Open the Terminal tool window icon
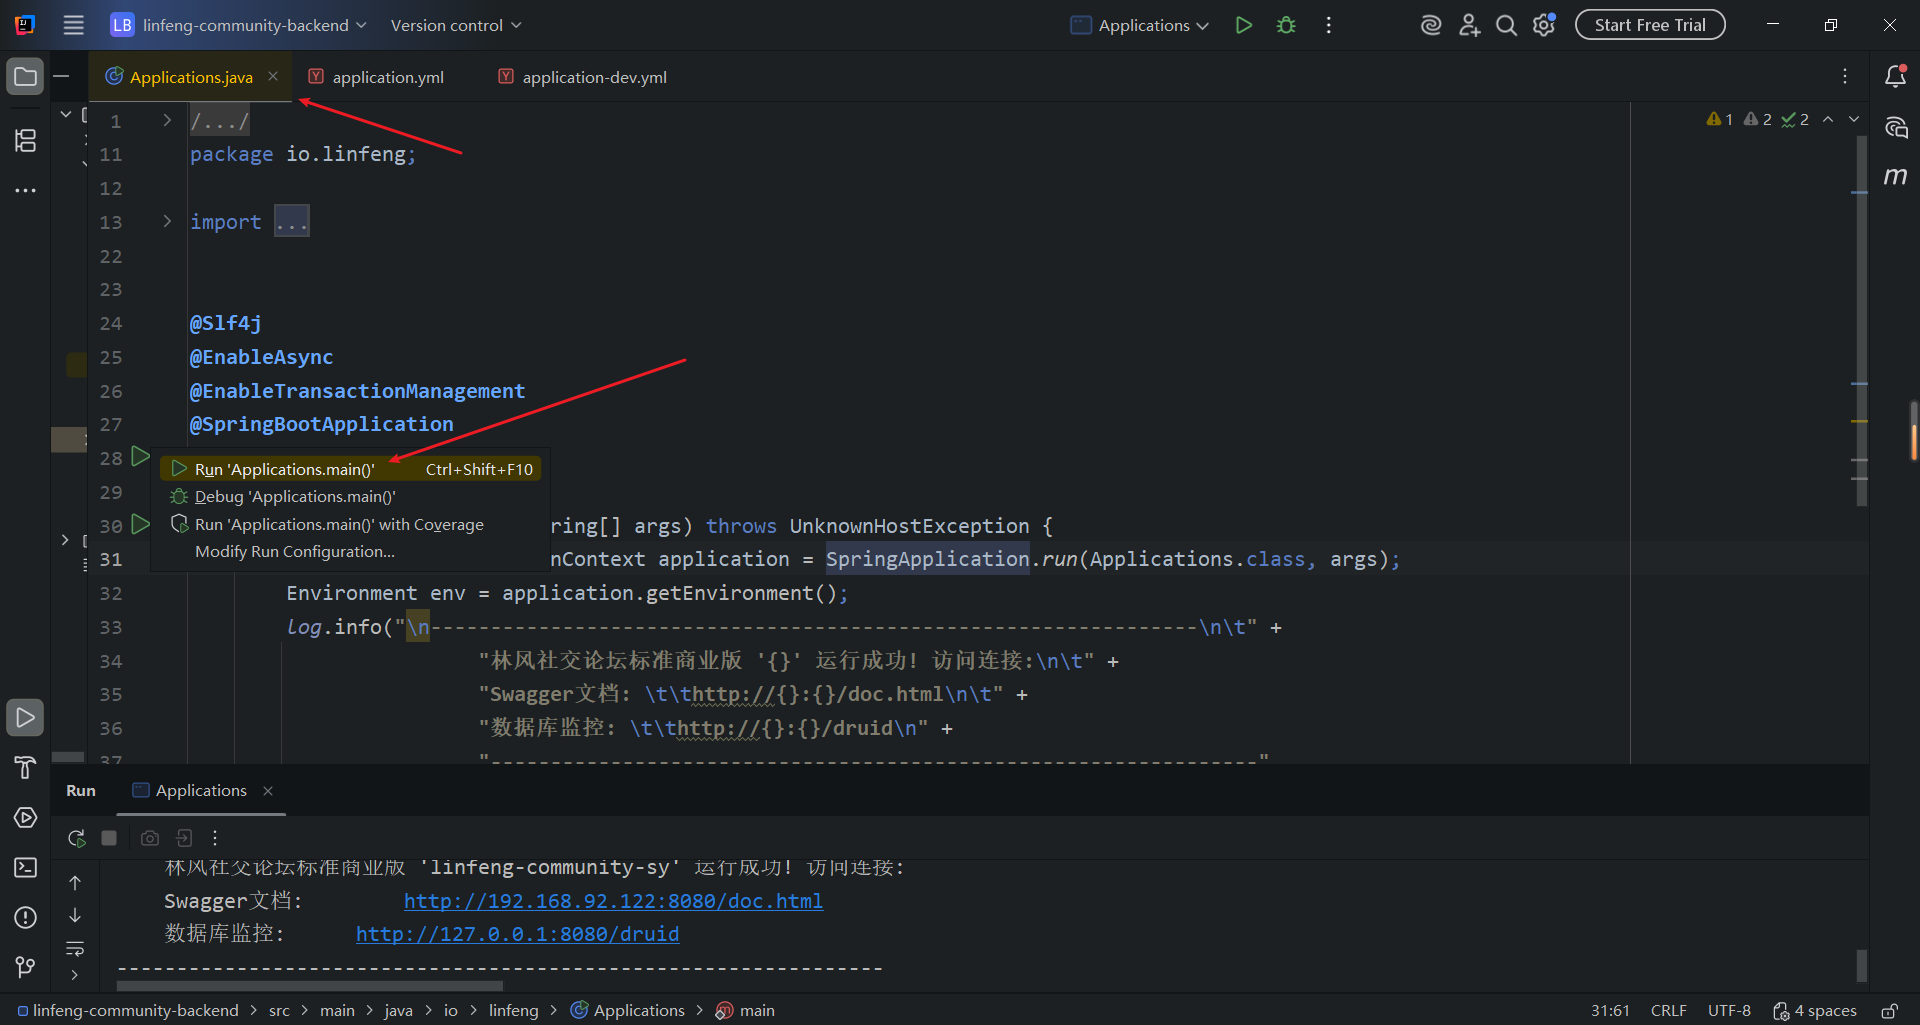Screen dimensions: 1920x1025 tap(25, 868)
